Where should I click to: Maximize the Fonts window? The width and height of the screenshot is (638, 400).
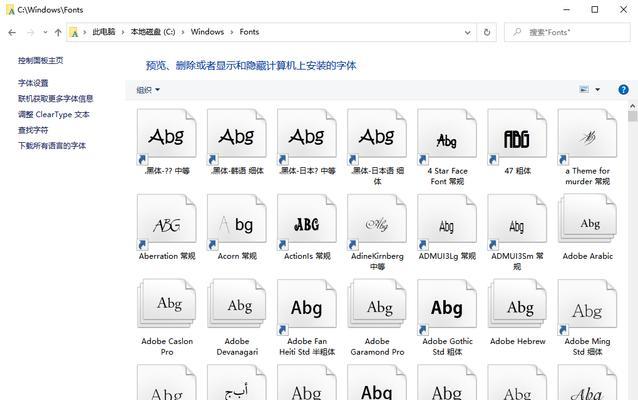point(594,9)
